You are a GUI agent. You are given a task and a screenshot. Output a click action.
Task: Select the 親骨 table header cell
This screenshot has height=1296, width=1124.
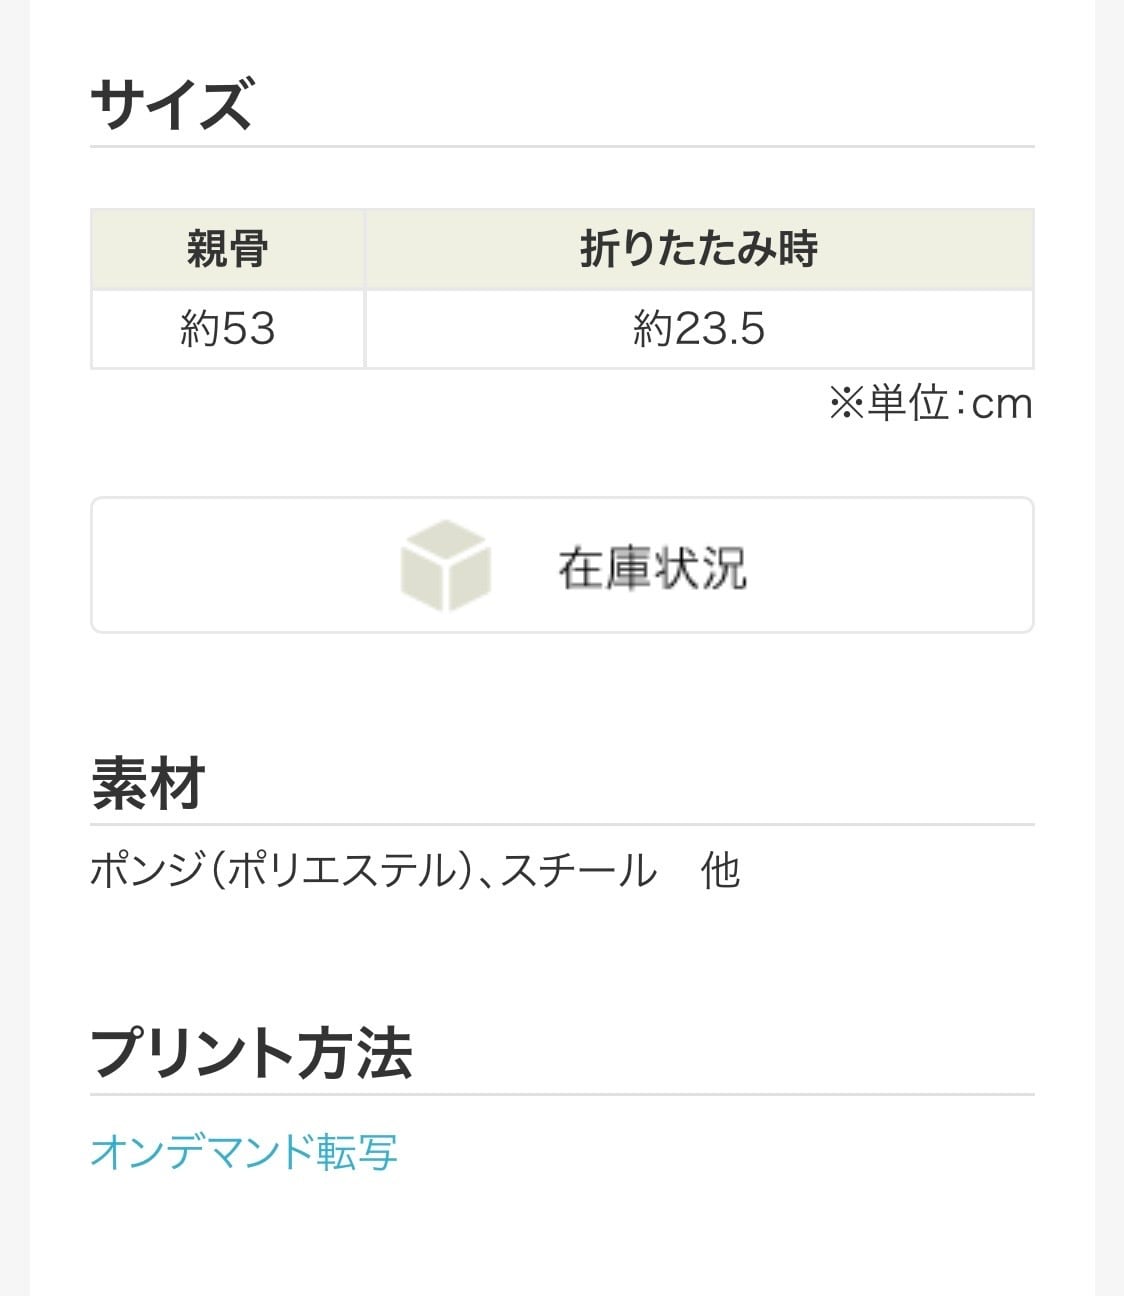[x=228, y=249]
